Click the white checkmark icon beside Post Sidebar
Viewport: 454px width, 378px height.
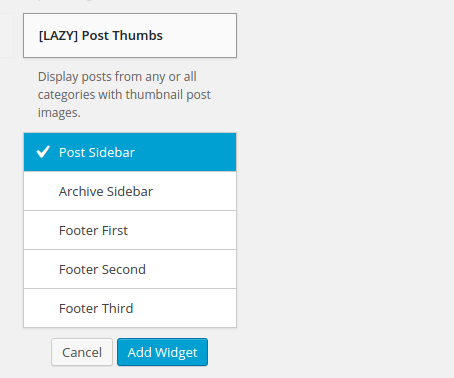click(x=43, y=152)
